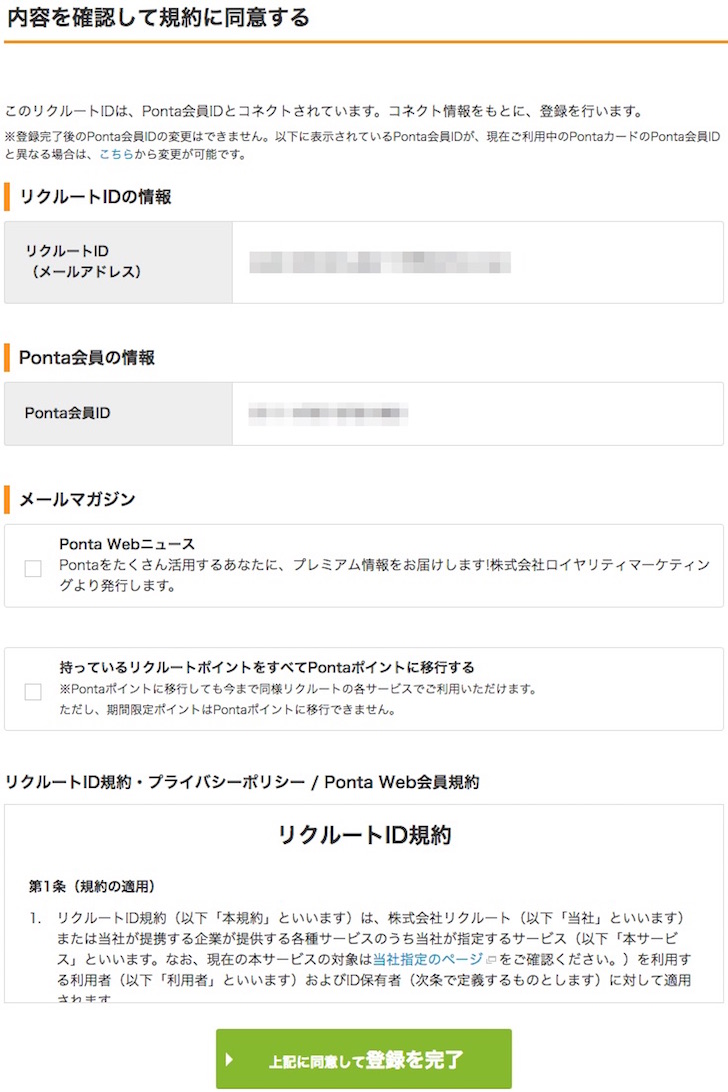Select the リクルートID email address field

(380, 262)
